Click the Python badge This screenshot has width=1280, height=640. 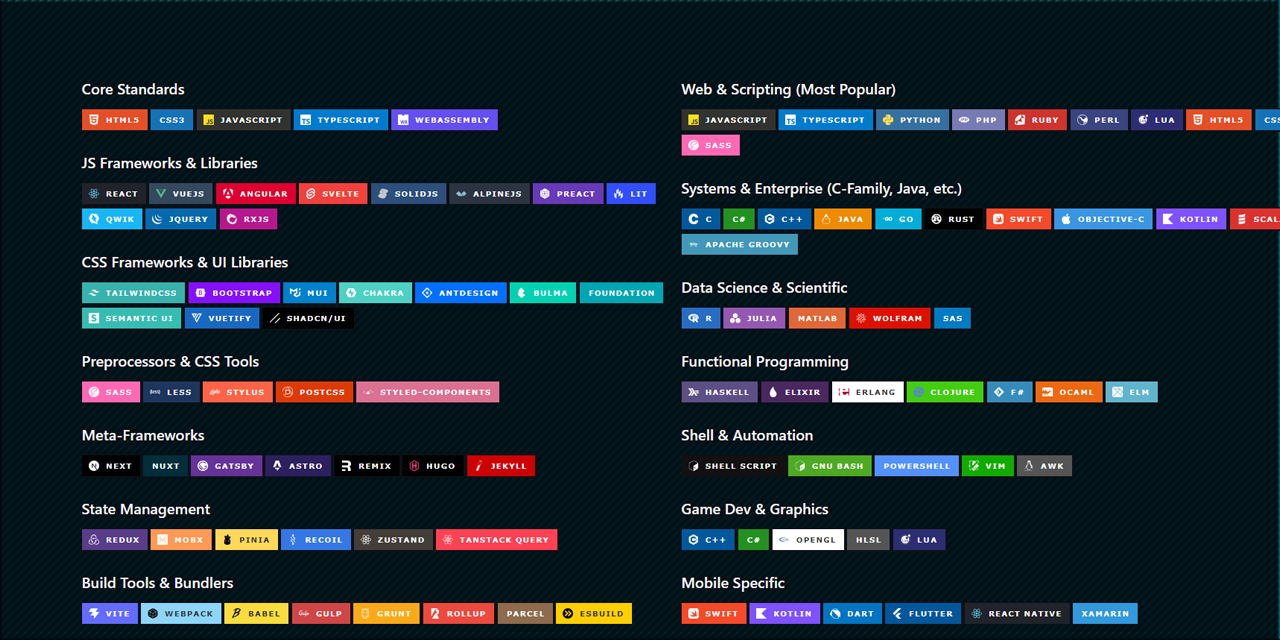click(912, 120)
